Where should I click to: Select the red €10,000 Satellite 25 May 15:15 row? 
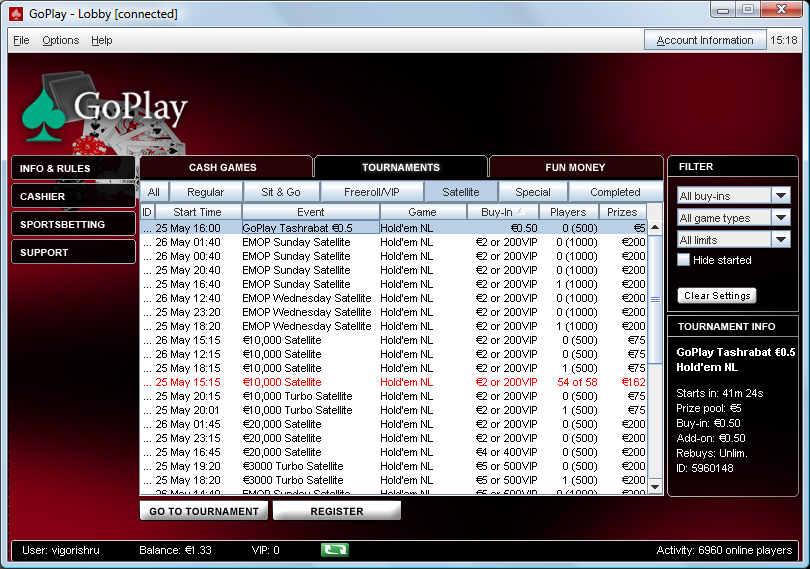pyautogui.click(x=393, y=382)
